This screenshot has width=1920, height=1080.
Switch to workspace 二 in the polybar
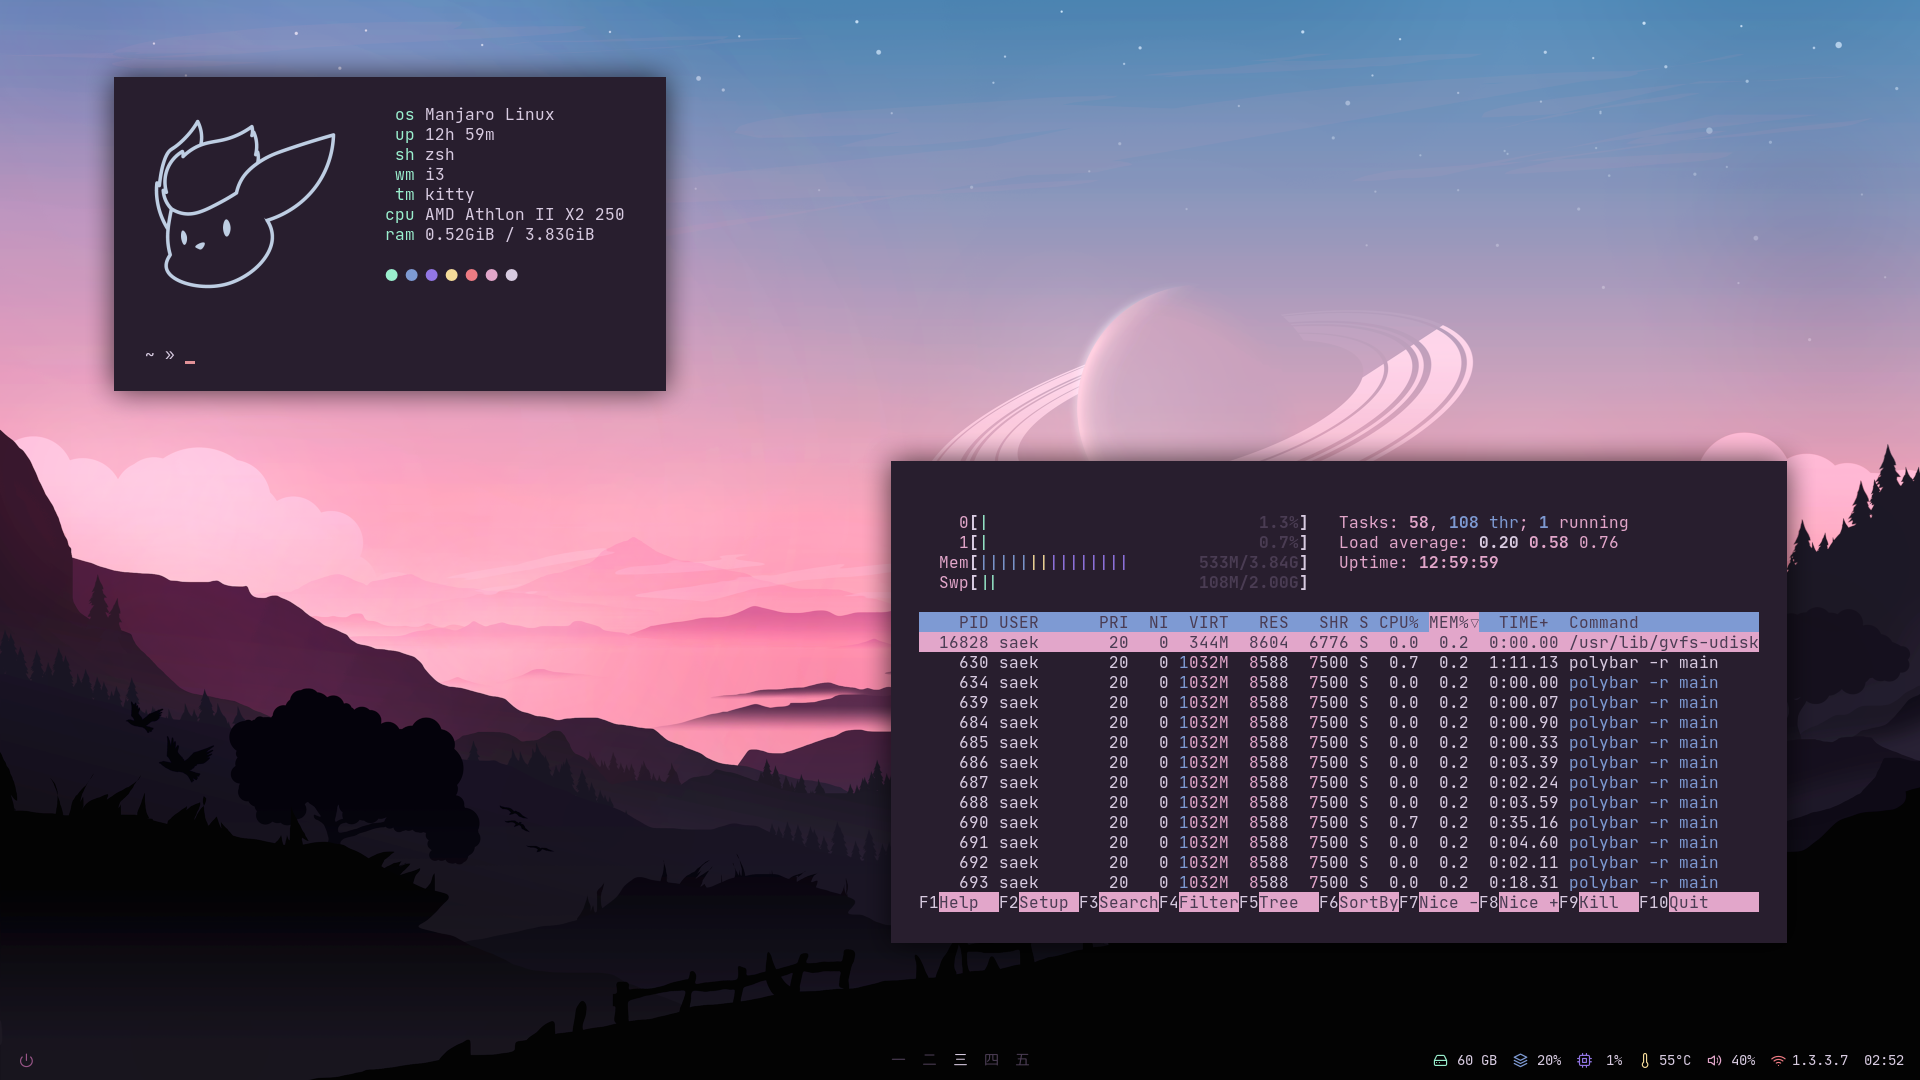pos(929,1060)
